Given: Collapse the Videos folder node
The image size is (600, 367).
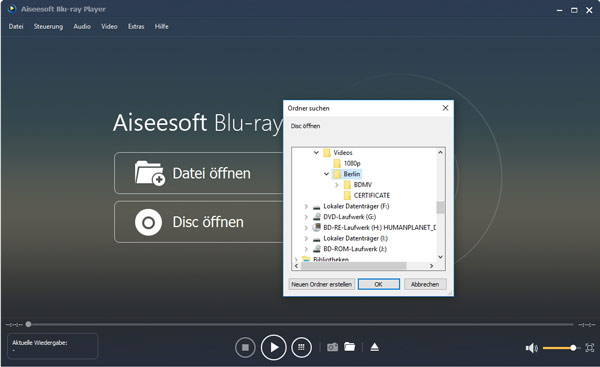Looking at the screenshot, I should [x=316, y=152].
